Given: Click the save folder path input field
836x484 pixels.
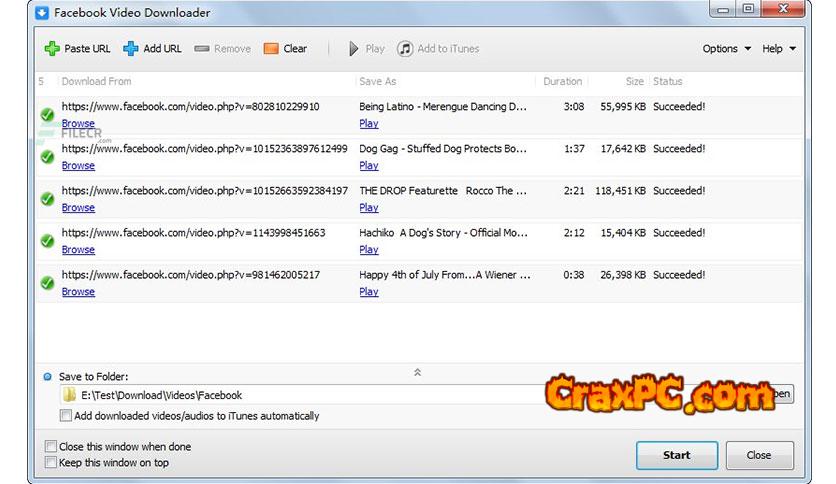Looking at the screenshot, I should tap(300, 395).
